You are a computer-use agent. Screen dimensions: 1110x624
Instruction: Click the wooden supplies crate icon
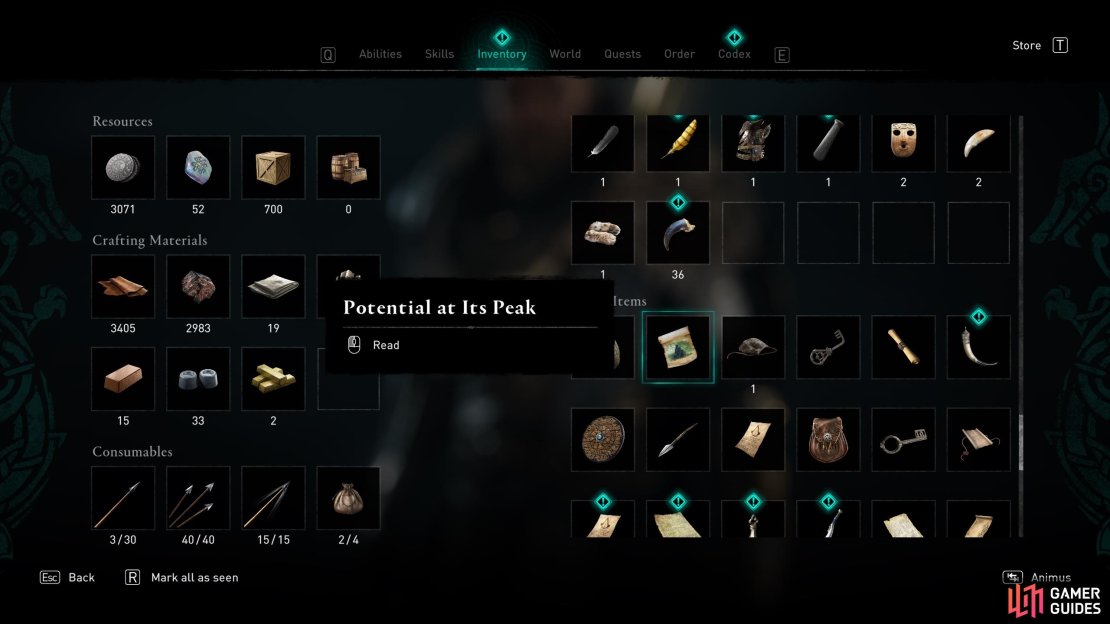pyautogui.click(x=273, y=168)
